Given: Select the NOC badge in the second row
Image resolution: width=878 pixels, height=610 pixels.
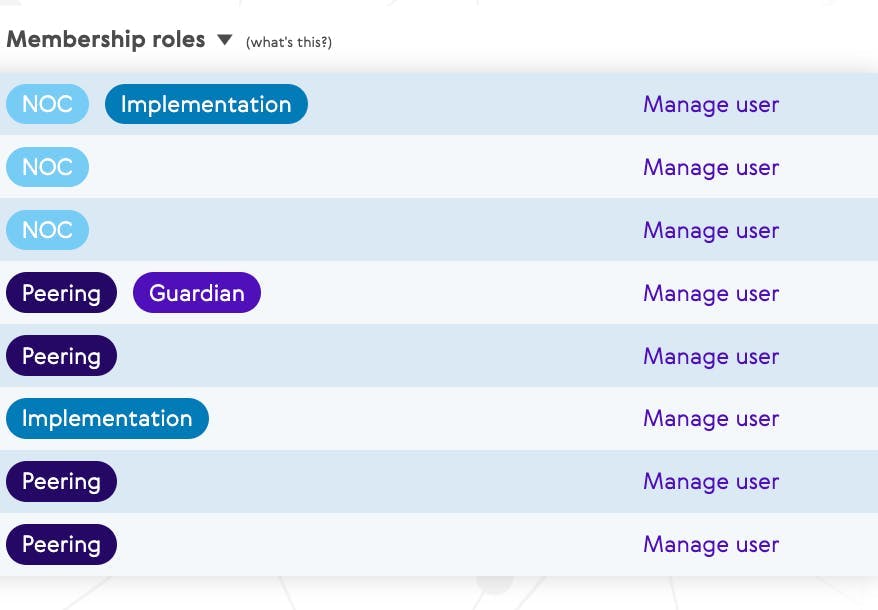Looking at the screenshot, I should pos(48,167).
